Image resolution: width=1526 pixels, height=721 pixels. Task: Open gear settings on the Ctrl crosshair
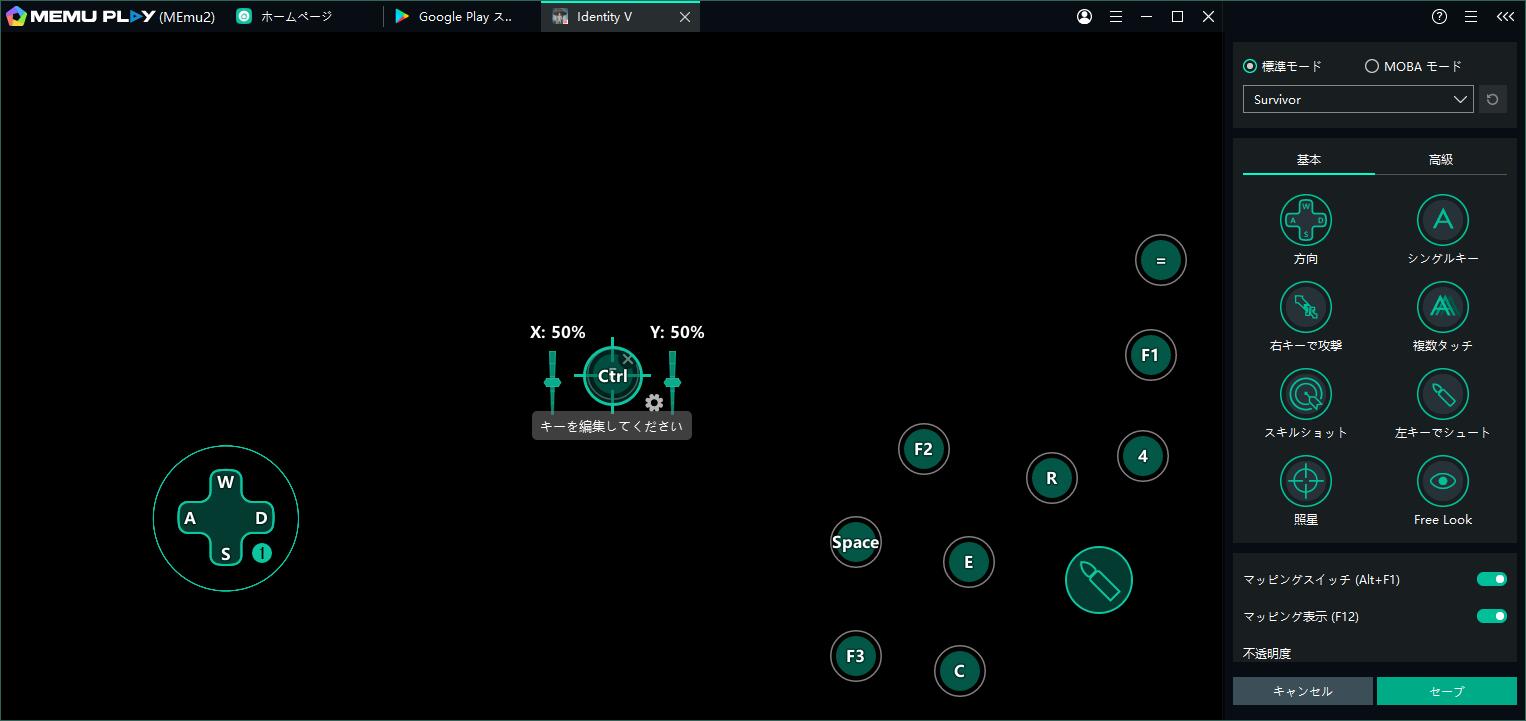654,403
